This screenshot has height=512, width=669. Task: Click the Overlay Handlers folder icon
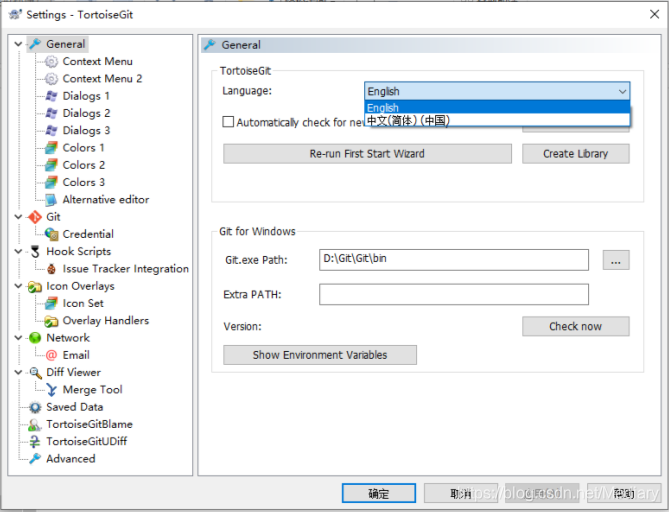tap(51, 320)
